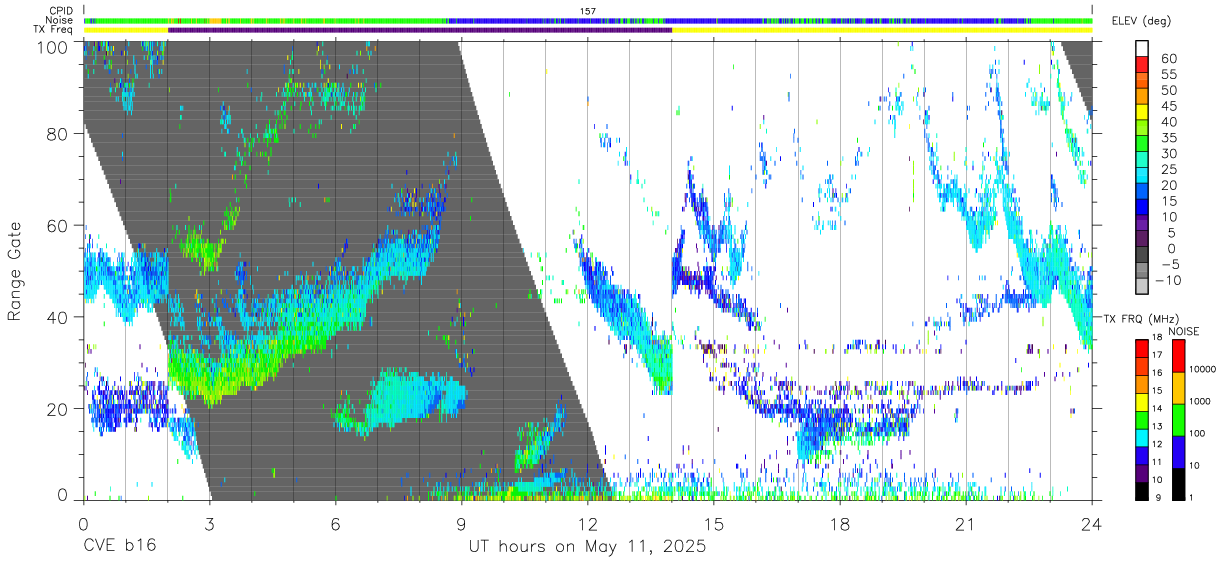Pick the purple 10-11 MHz swatch in TX FRQ legend
The image size is (1228, 567).
[x=1142, y=472]
